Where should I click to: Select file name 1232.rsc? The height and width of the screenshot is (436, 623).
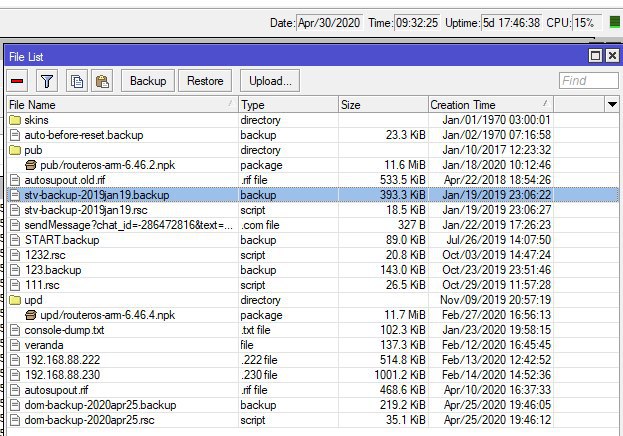pos(45,255)
